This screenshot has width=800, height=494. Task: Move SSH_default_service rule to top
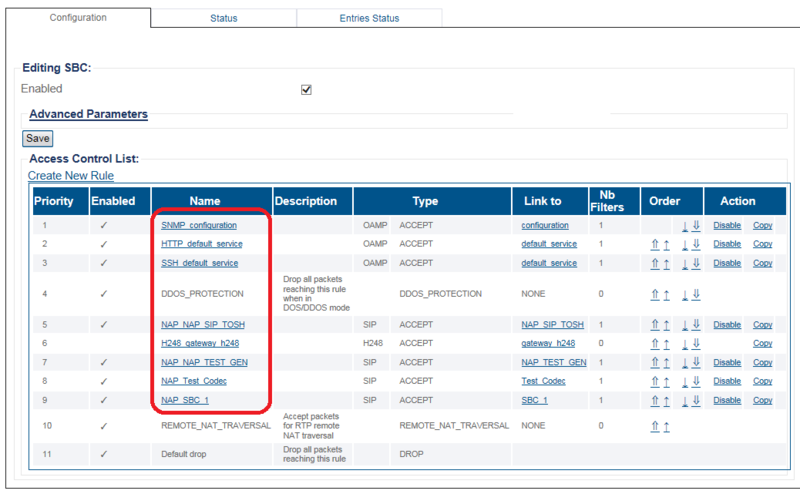[x=655, y=263]
